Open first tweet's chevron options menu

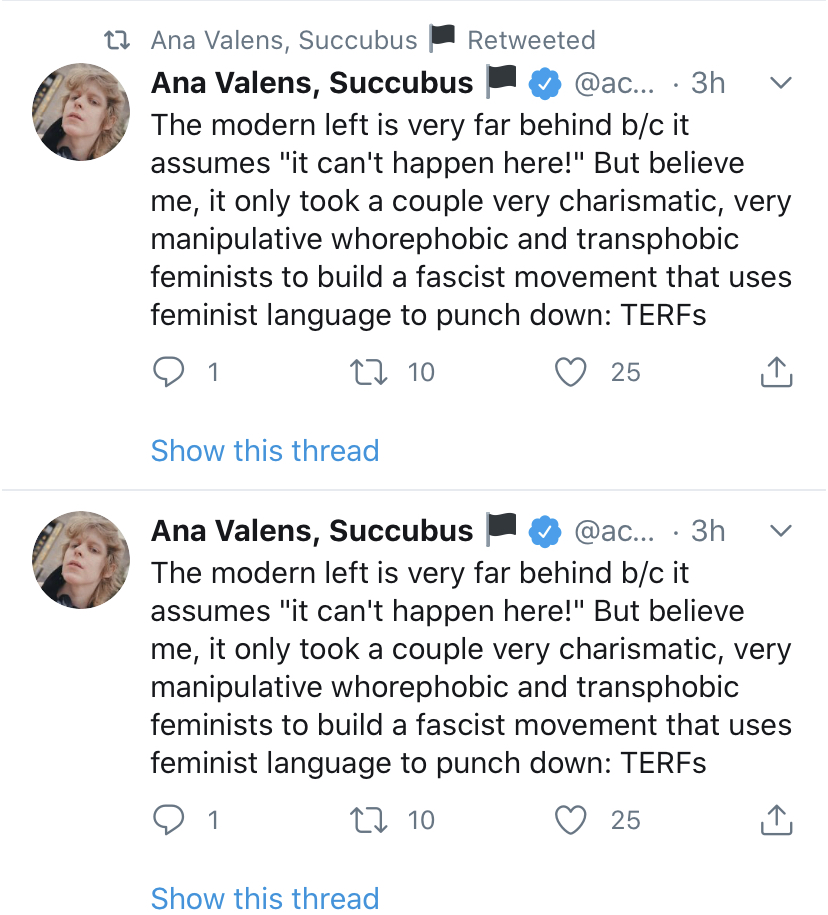pos(779,83)
